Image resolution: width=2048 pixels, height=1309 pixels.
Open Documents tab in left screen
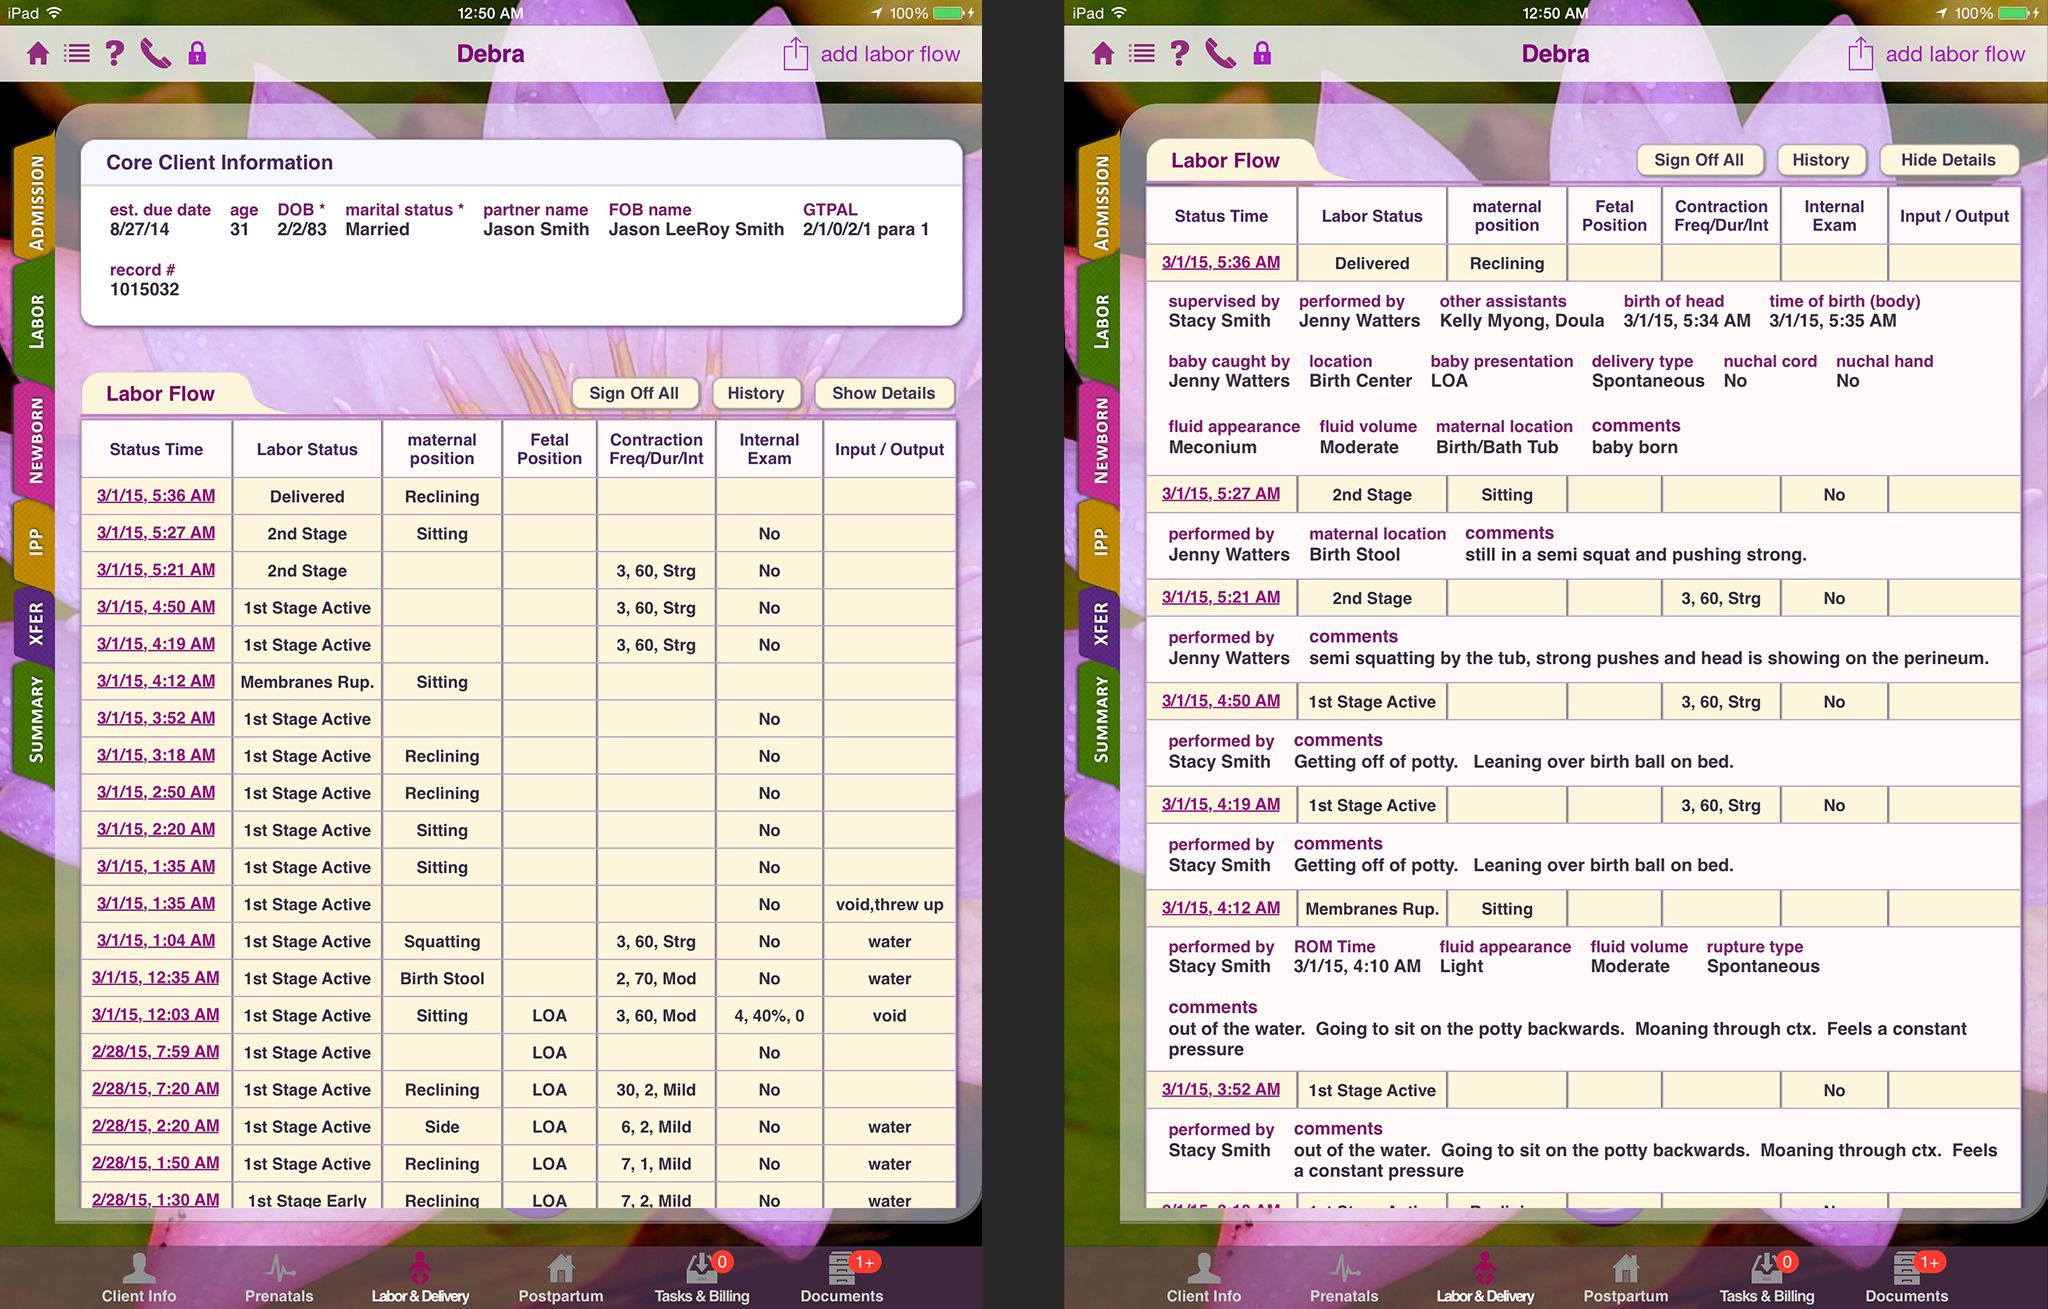842,1278
